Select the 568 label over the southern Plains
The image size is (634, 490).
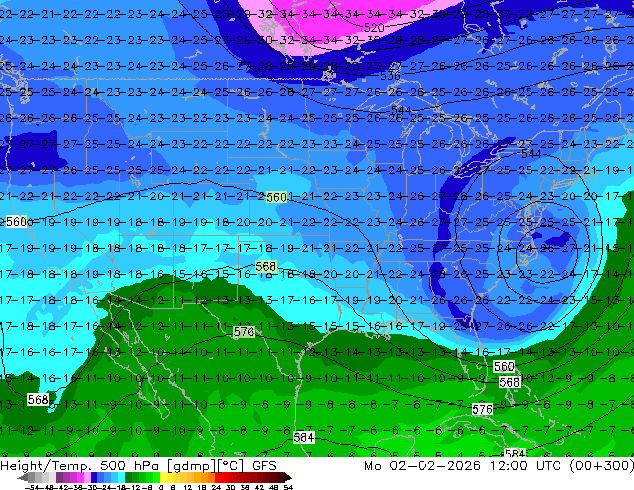(x=266, y=266)
